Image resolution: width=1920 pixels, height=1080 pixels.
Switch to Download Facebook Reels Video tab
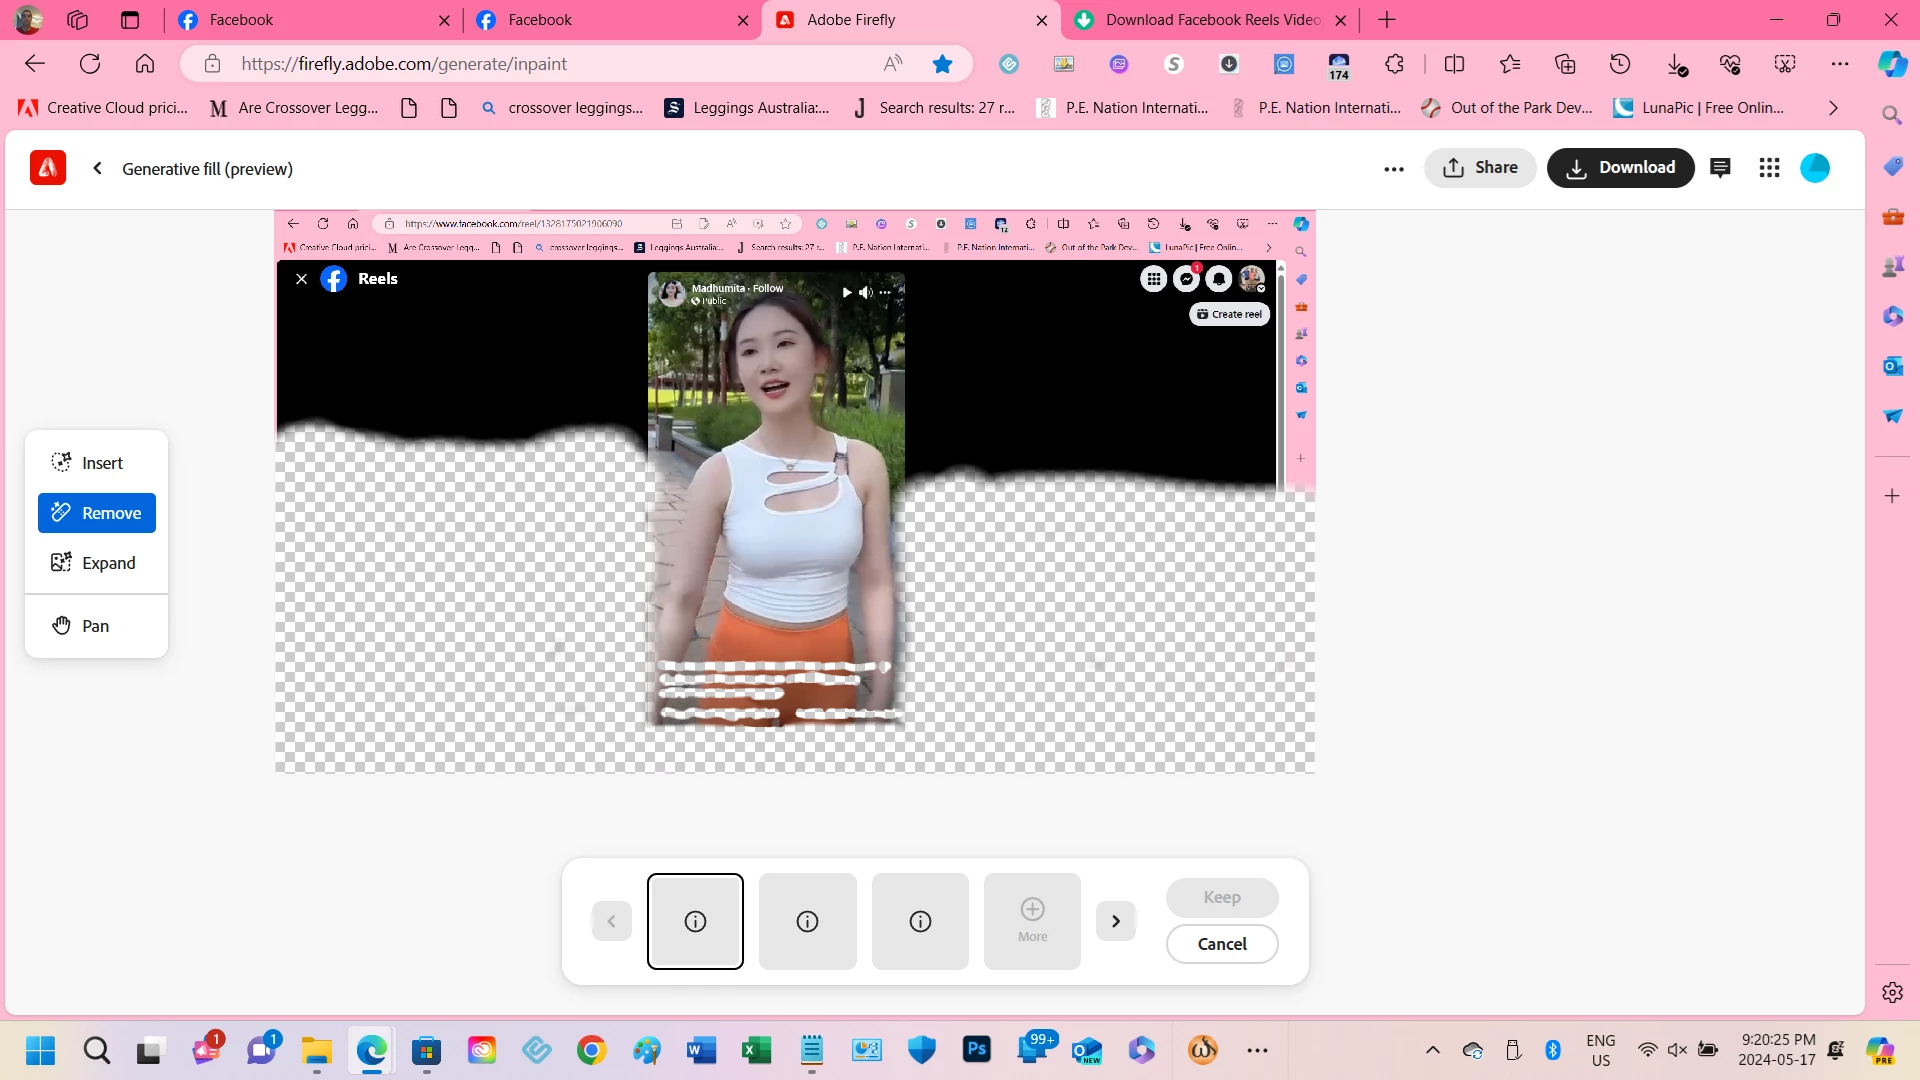(1200, 20)
